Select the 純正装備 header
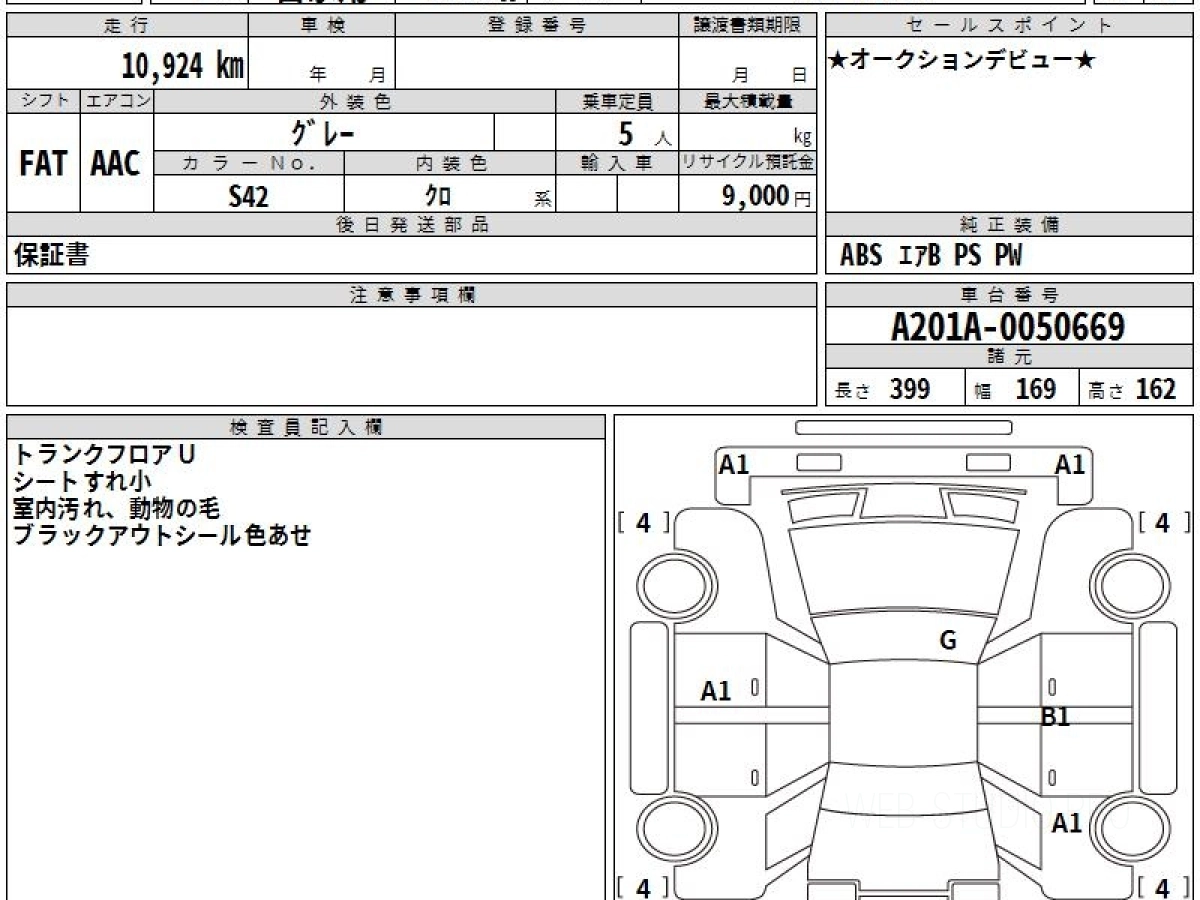1200x900 pixels. point(1010,225)
